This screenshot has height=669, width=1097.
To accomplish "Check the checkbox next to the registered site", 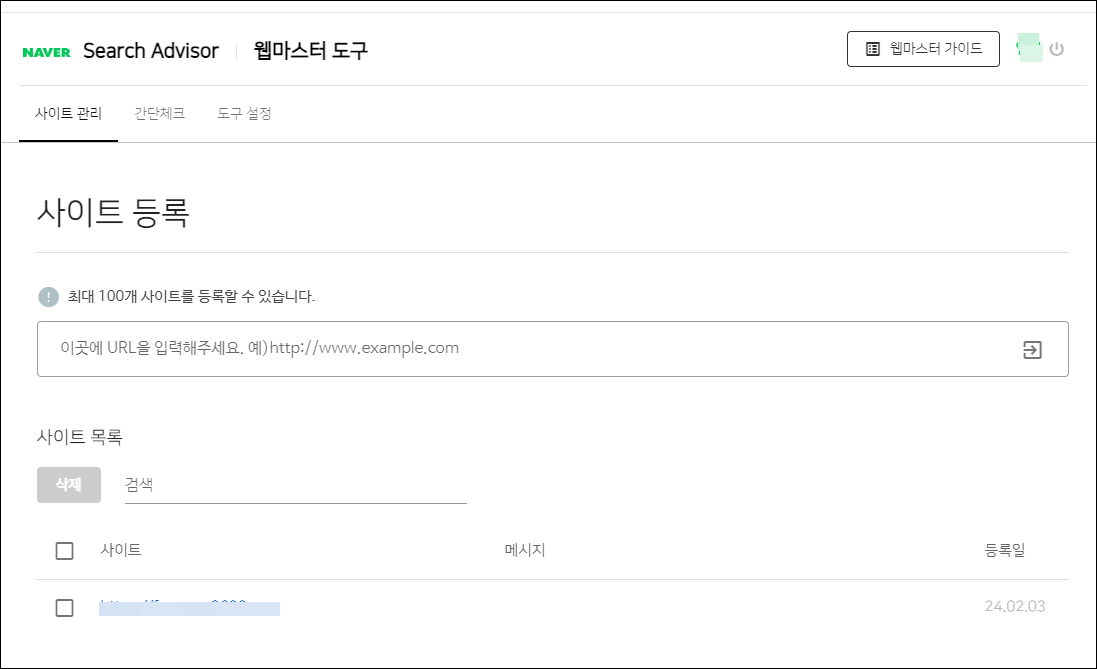I will coord(65,606).
